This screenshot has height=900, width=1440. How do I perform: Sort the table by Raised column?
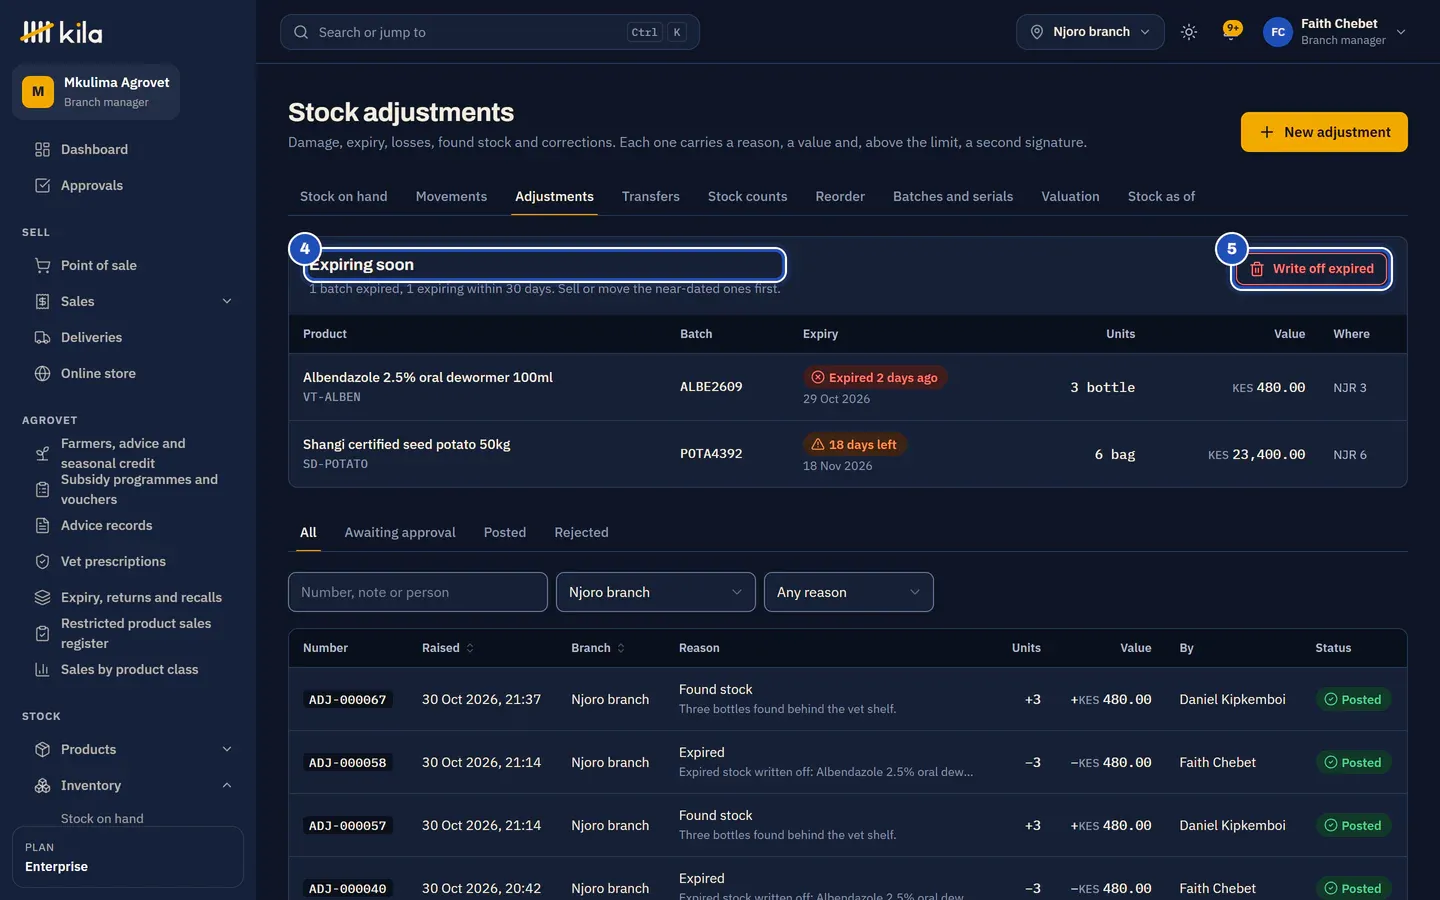coord(448,648)
